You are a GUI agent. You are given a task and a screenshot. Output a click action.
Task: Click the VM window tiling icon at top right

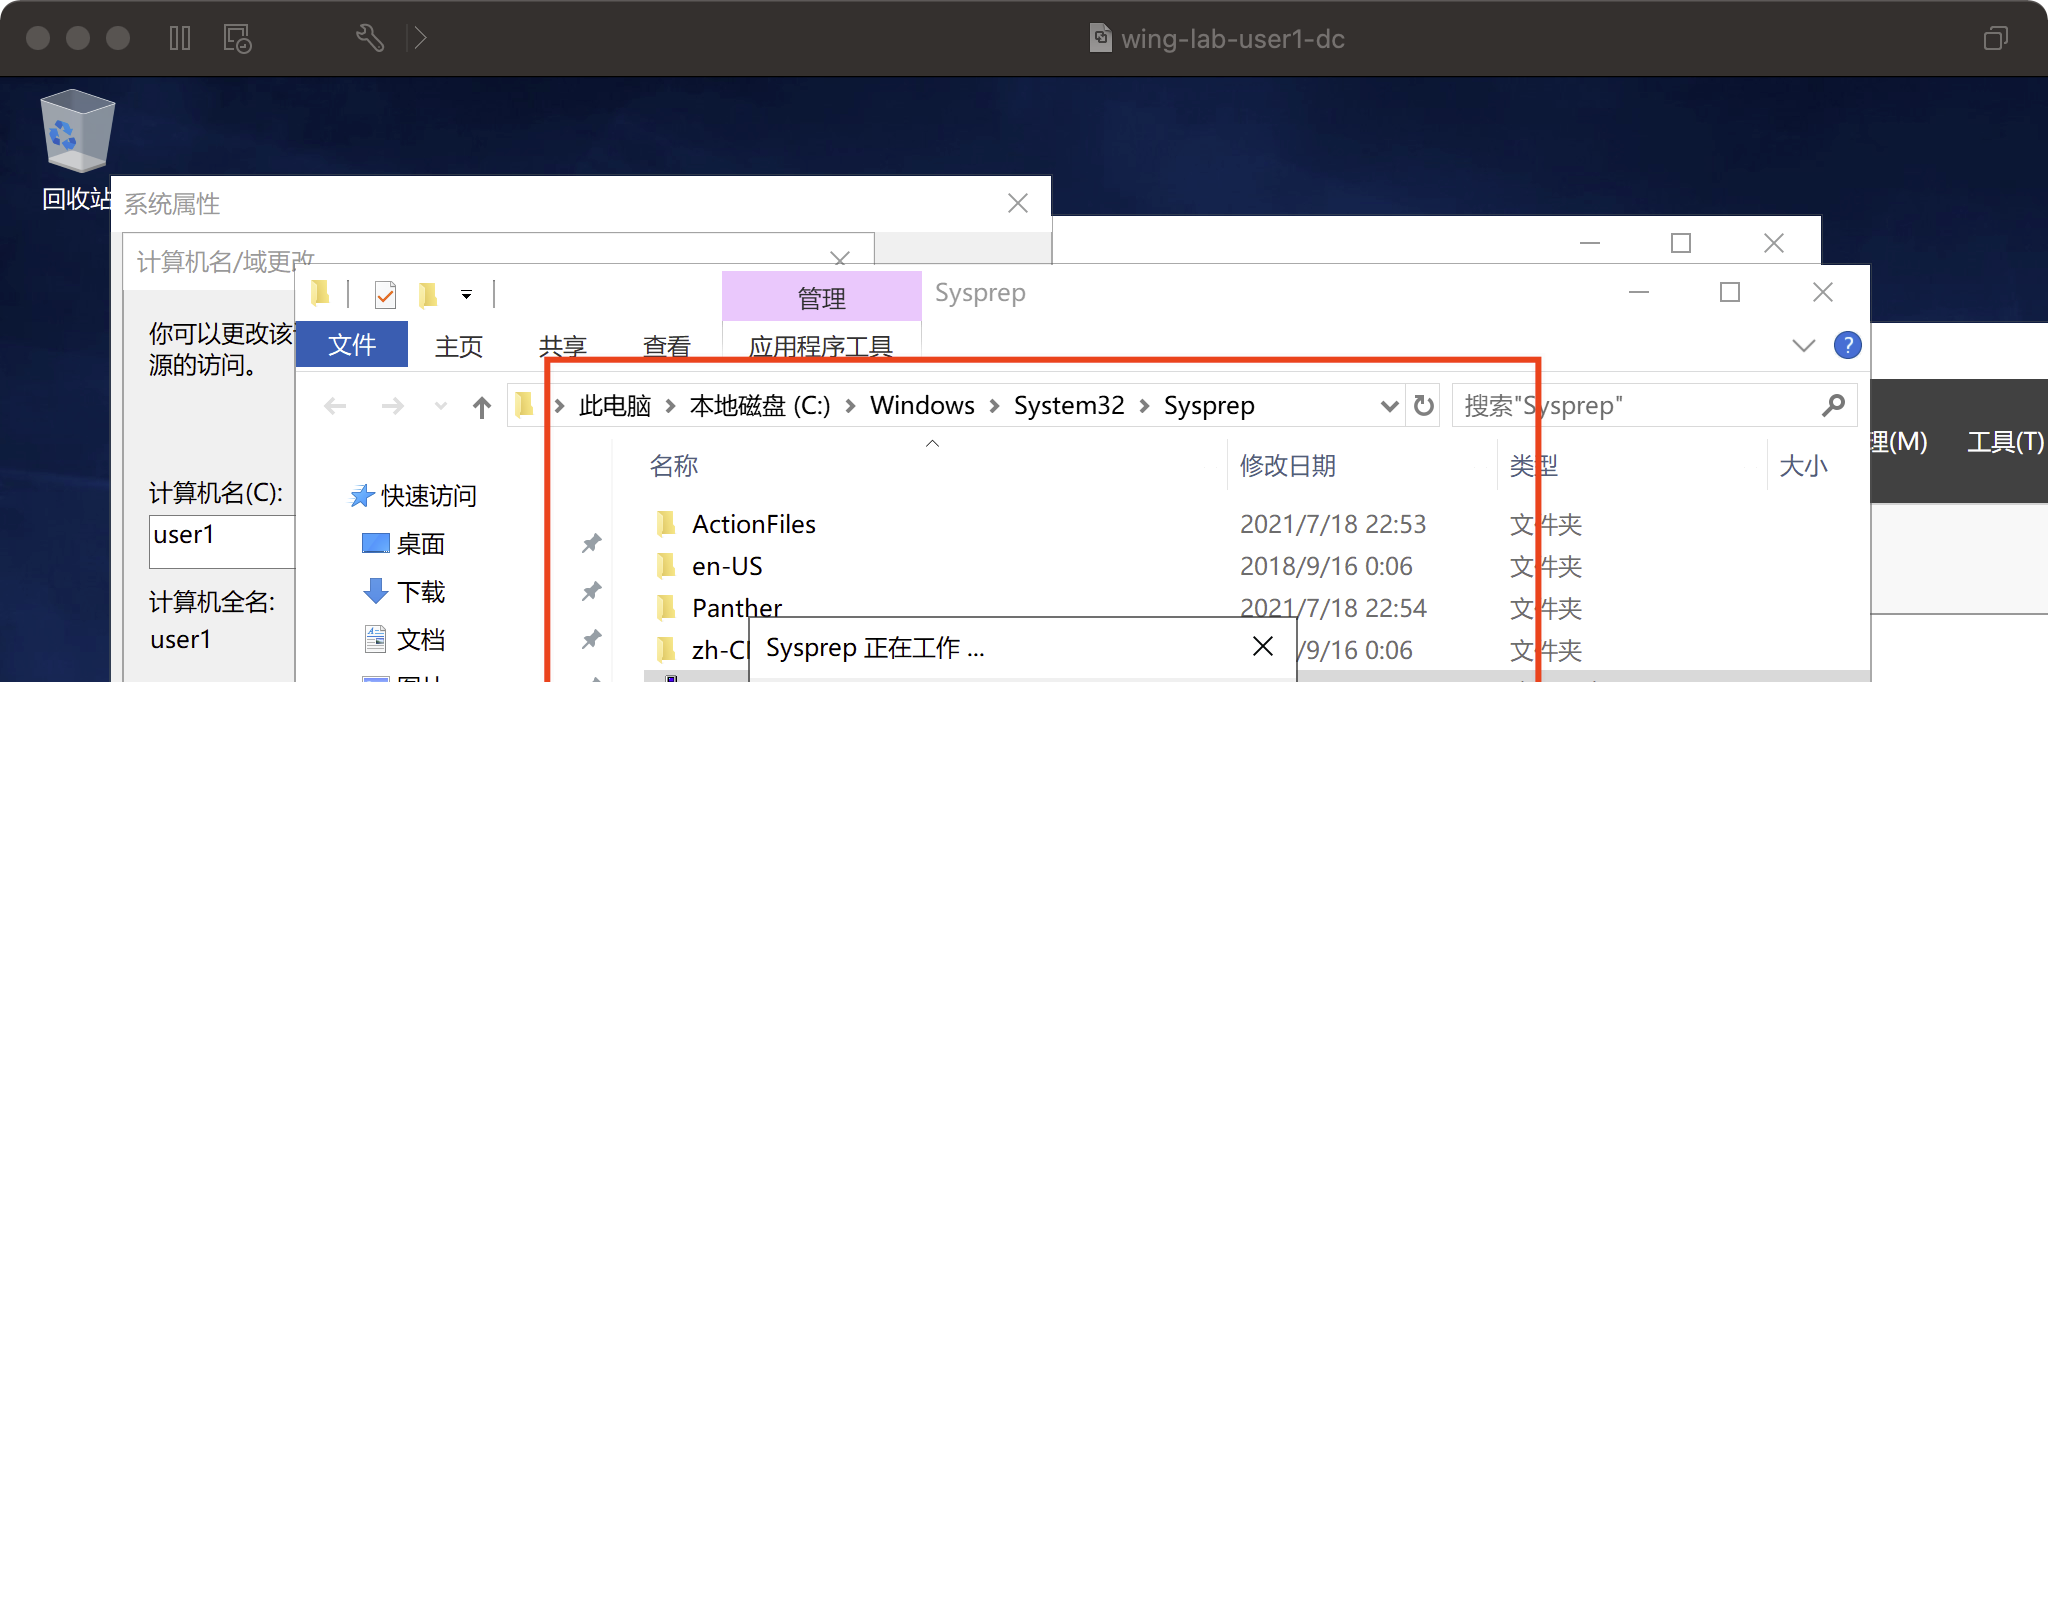(x=1996, y=38)
